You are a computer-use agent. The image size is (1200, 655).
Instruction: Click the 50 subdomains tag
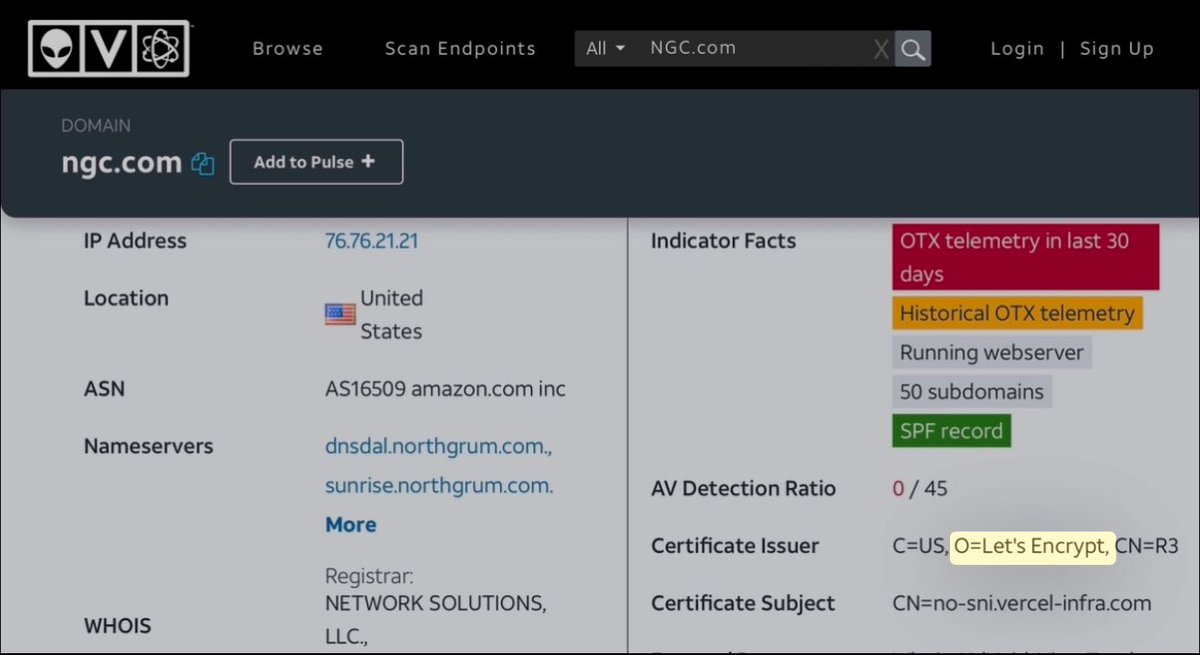click(x=971, y=392)
